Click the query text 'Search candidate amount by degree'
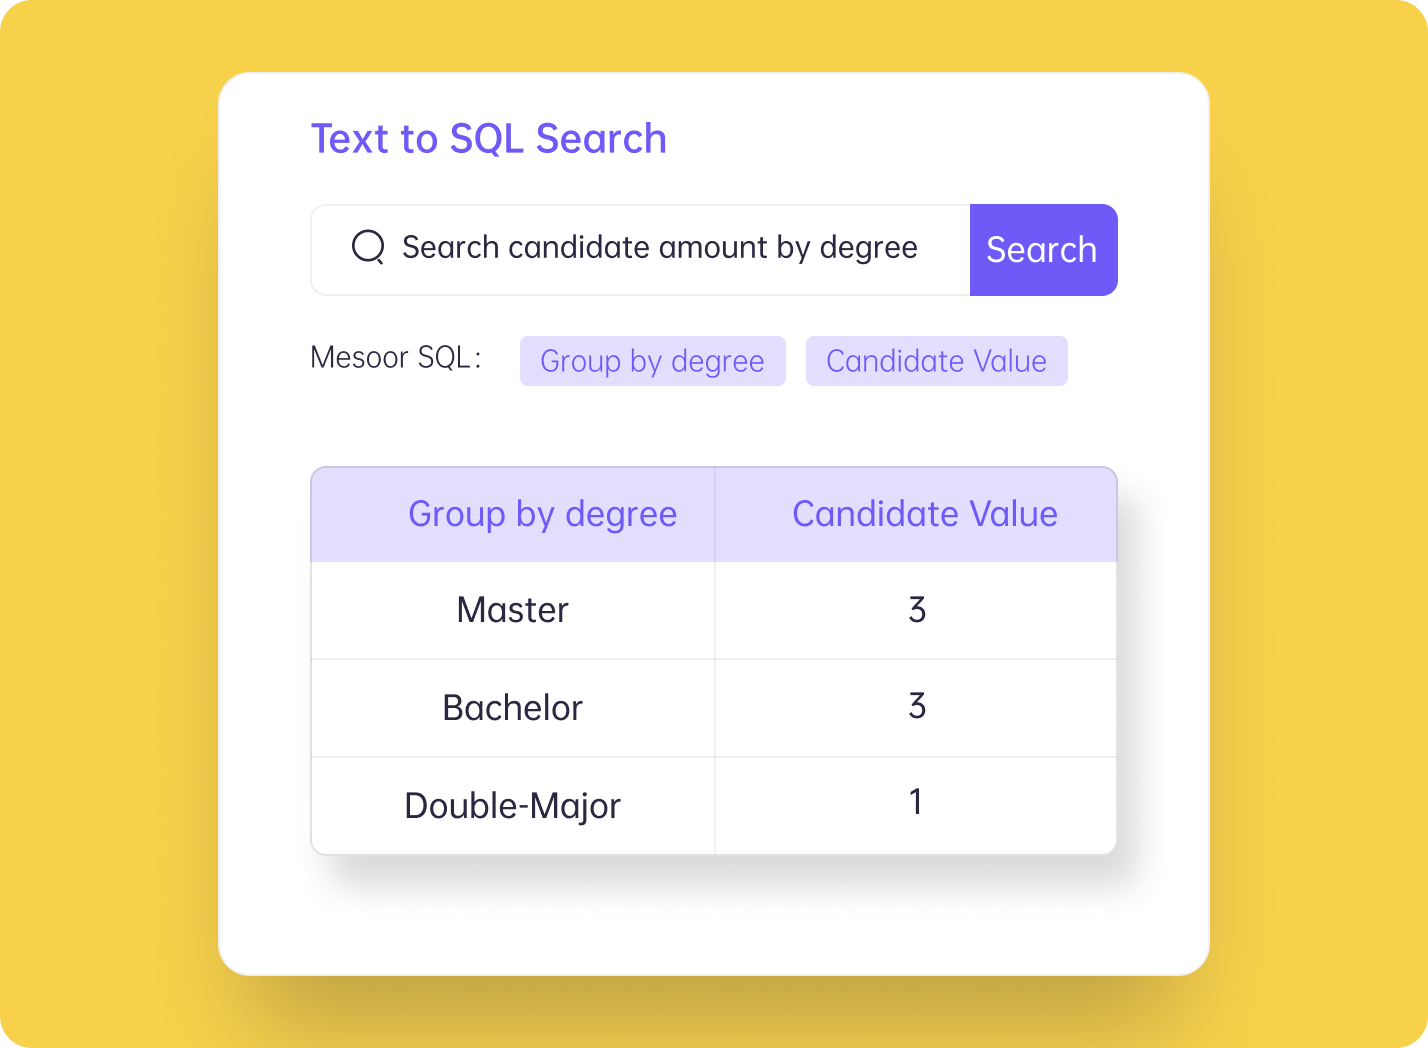 coord(660,248)
